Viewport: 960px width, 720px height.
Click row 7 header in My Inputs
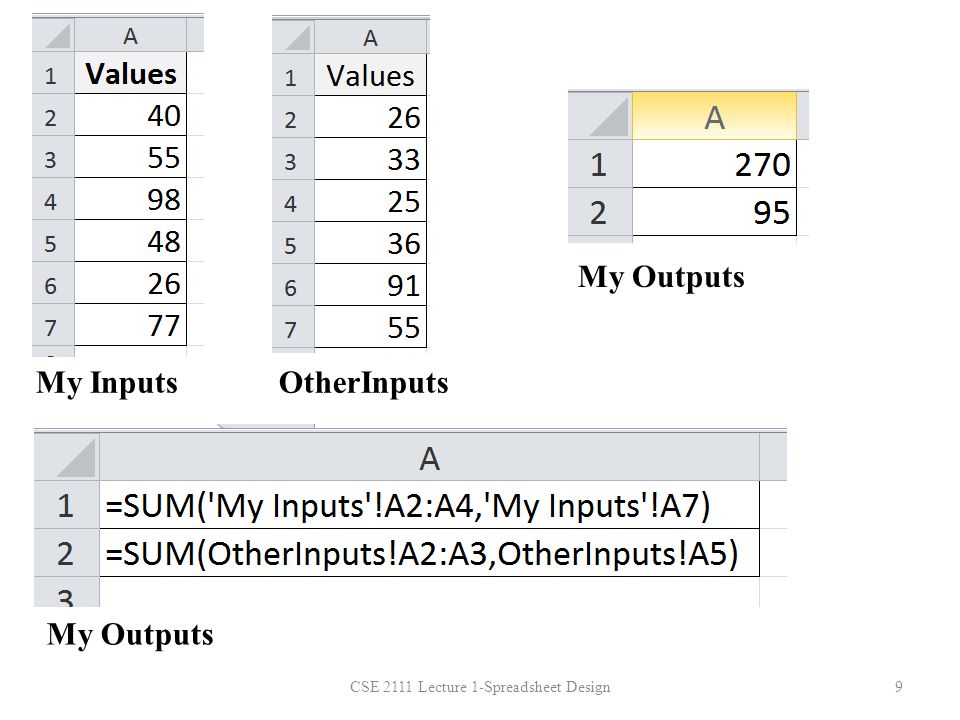pos(53,325)
